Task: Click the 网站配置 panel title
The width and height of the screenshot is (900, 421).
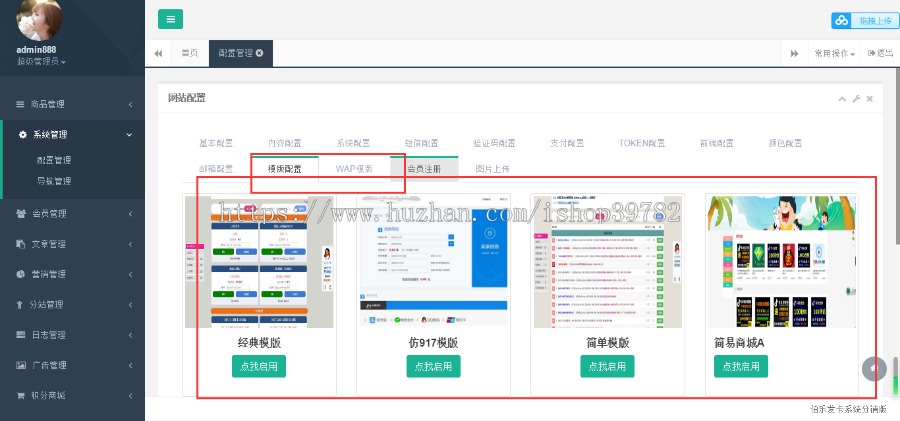Action: 187,98
